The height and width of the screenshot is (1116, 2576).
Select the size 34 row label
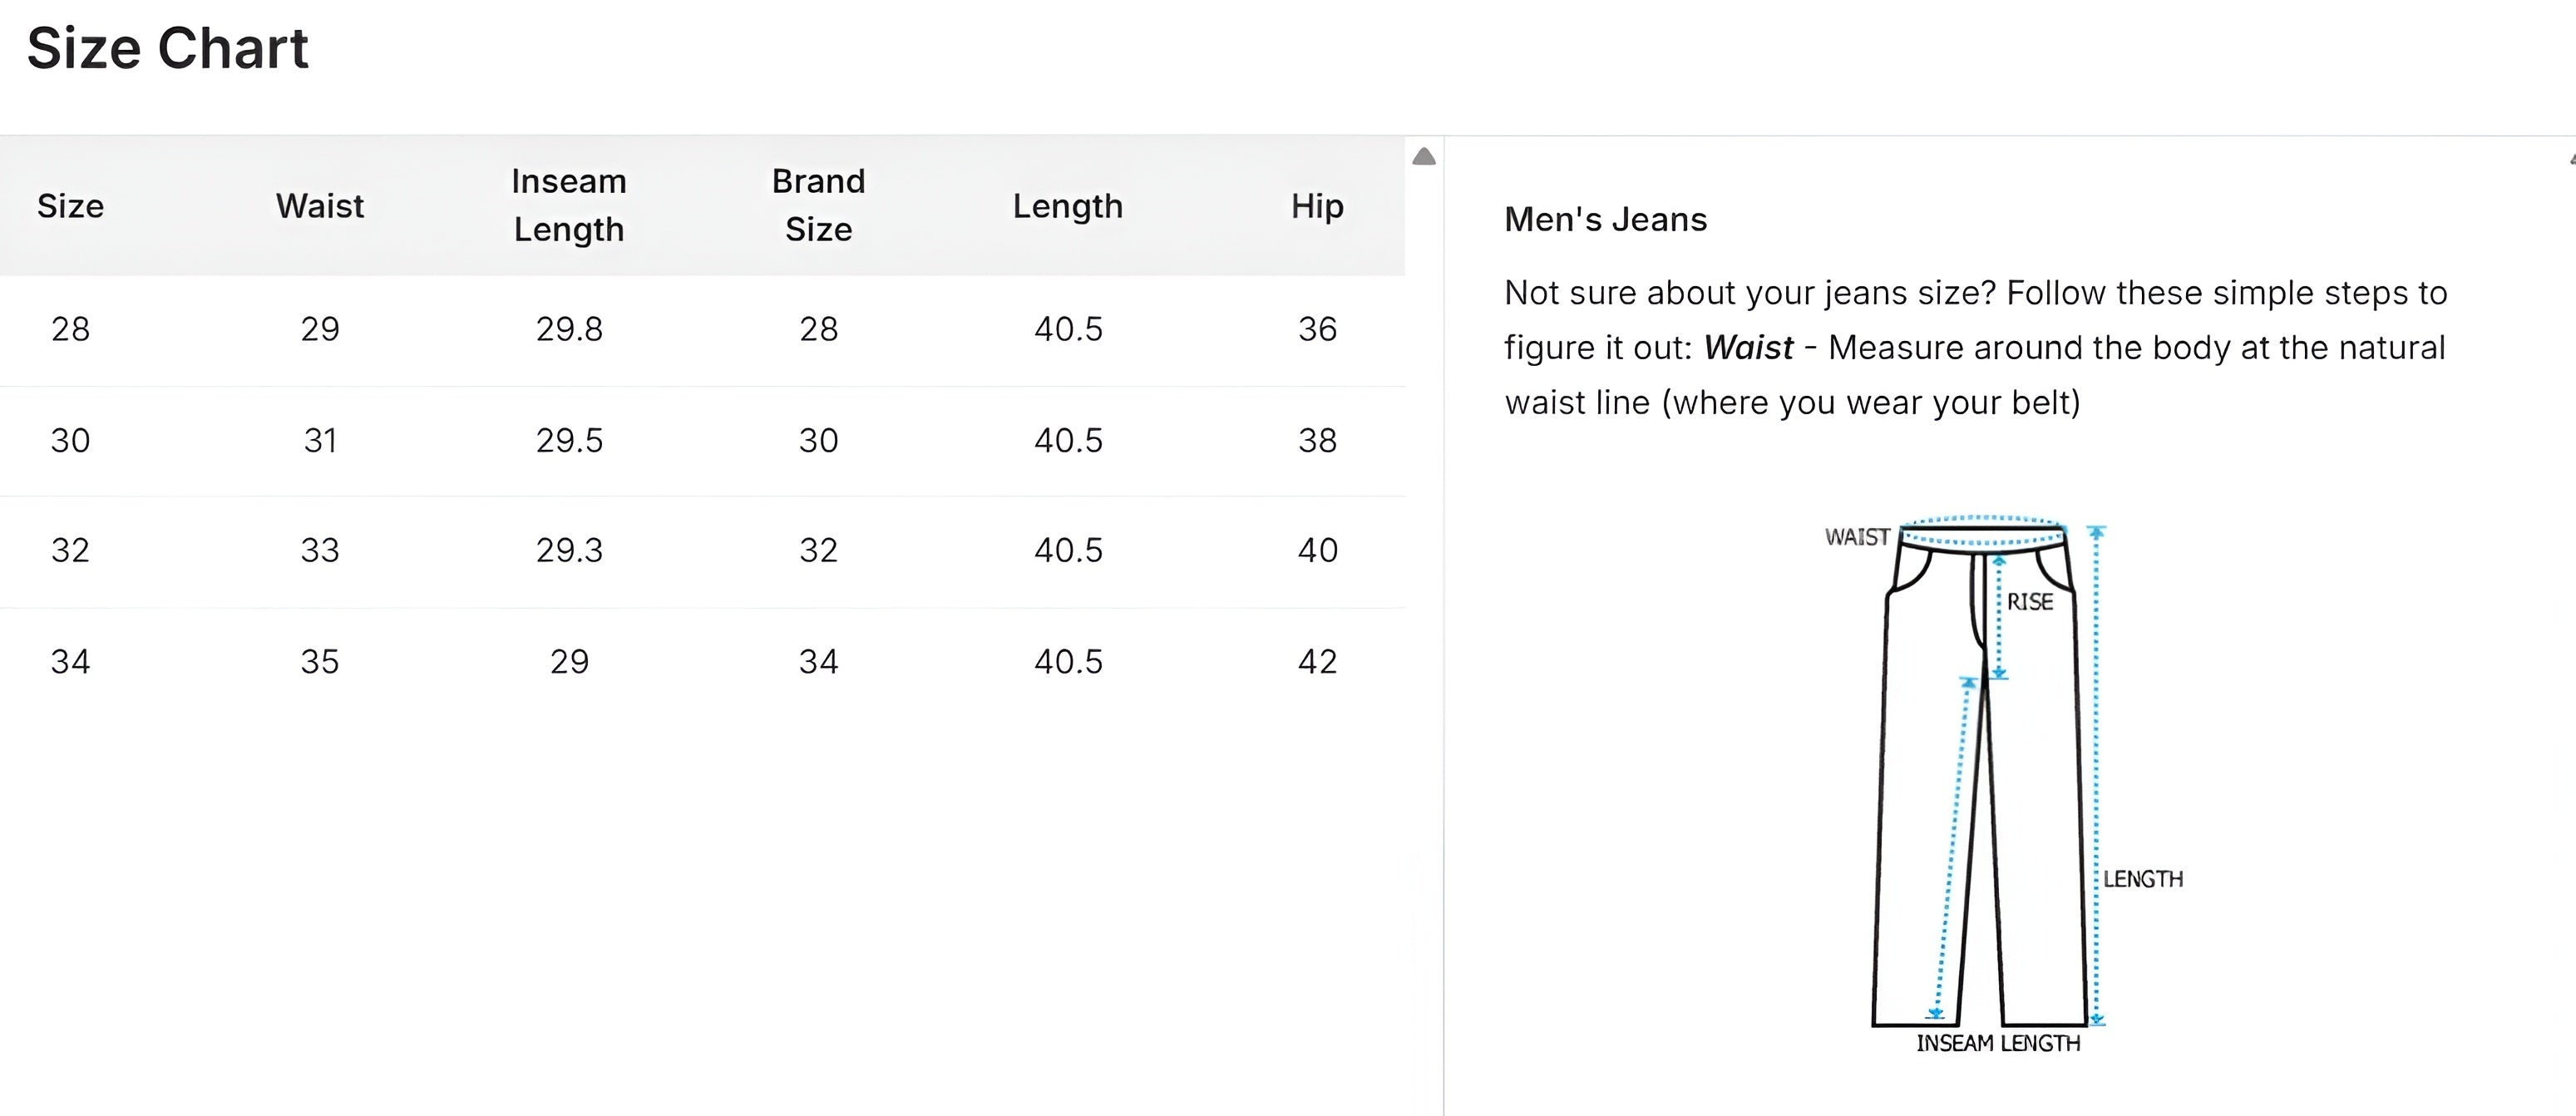point(70,661)
